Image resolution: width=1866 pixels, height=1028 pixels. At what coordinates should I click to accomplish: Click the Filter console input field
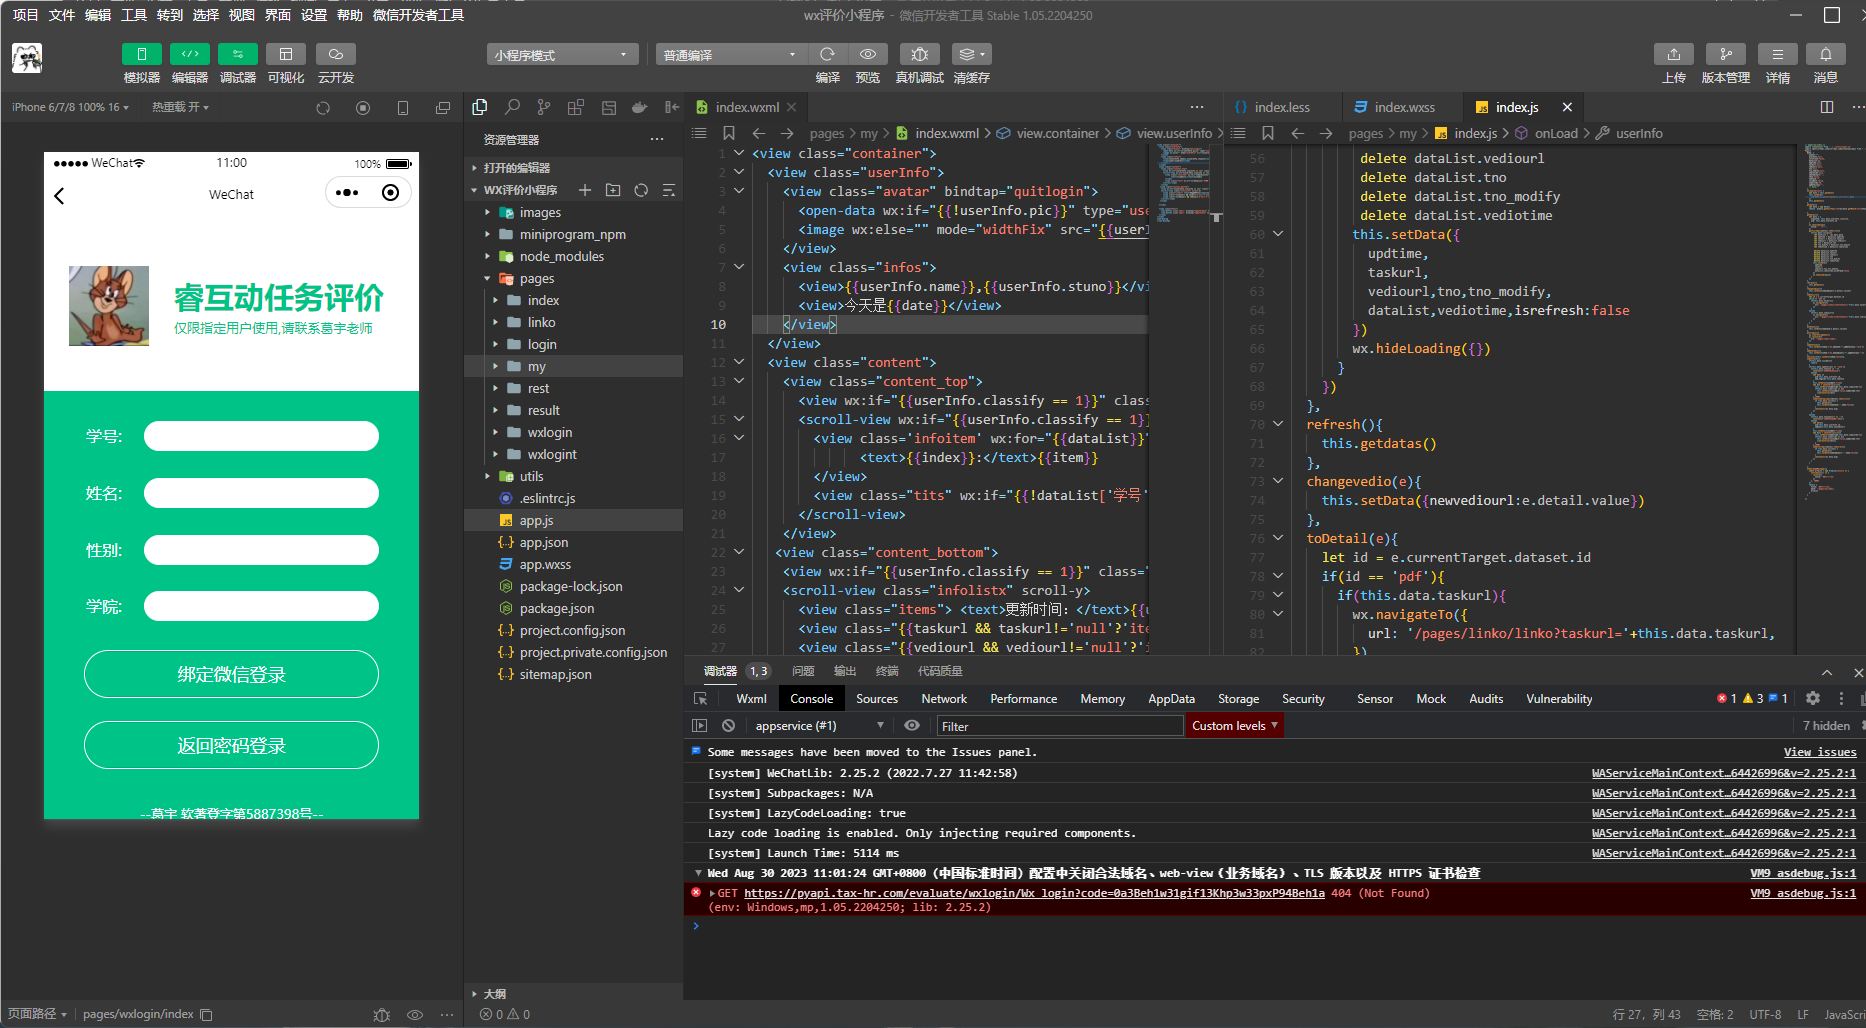[1059, 726]
